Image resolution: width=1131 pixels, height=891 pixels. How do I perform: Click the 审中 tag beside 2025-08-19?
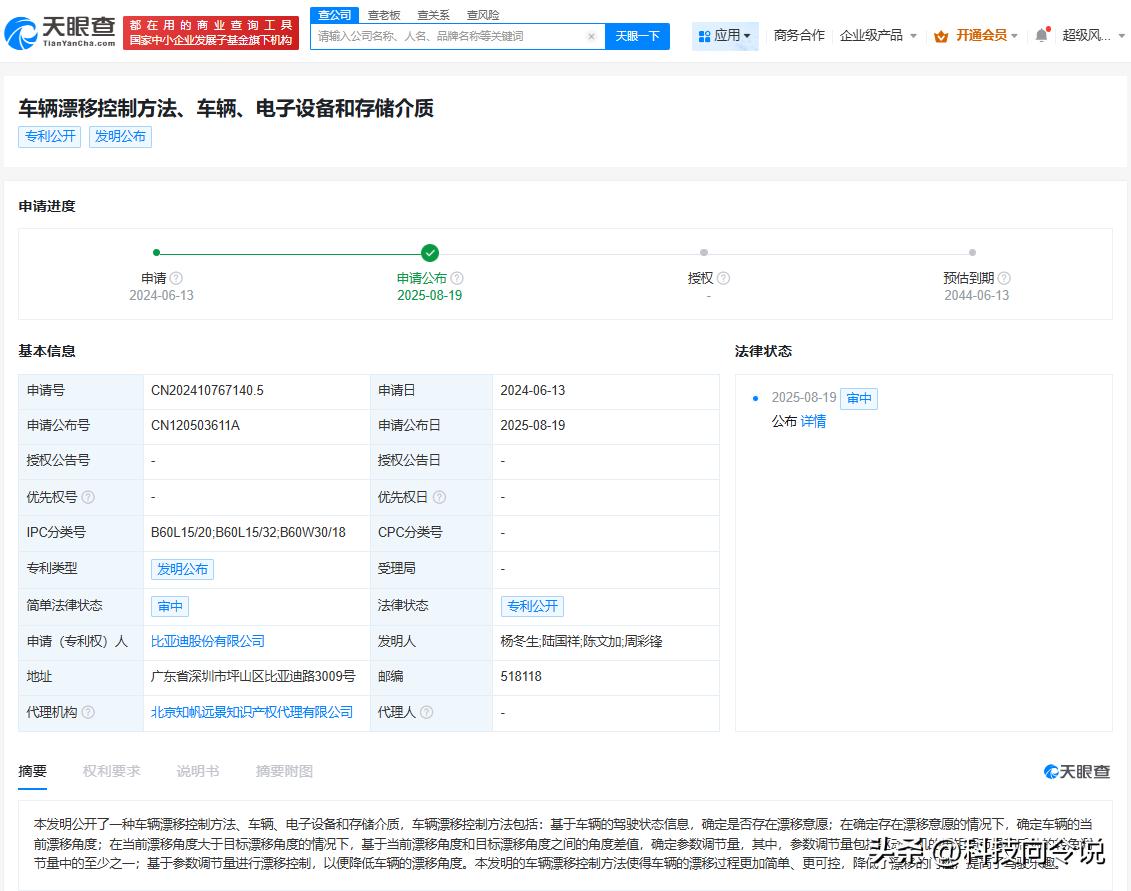[x=859, y=398]
